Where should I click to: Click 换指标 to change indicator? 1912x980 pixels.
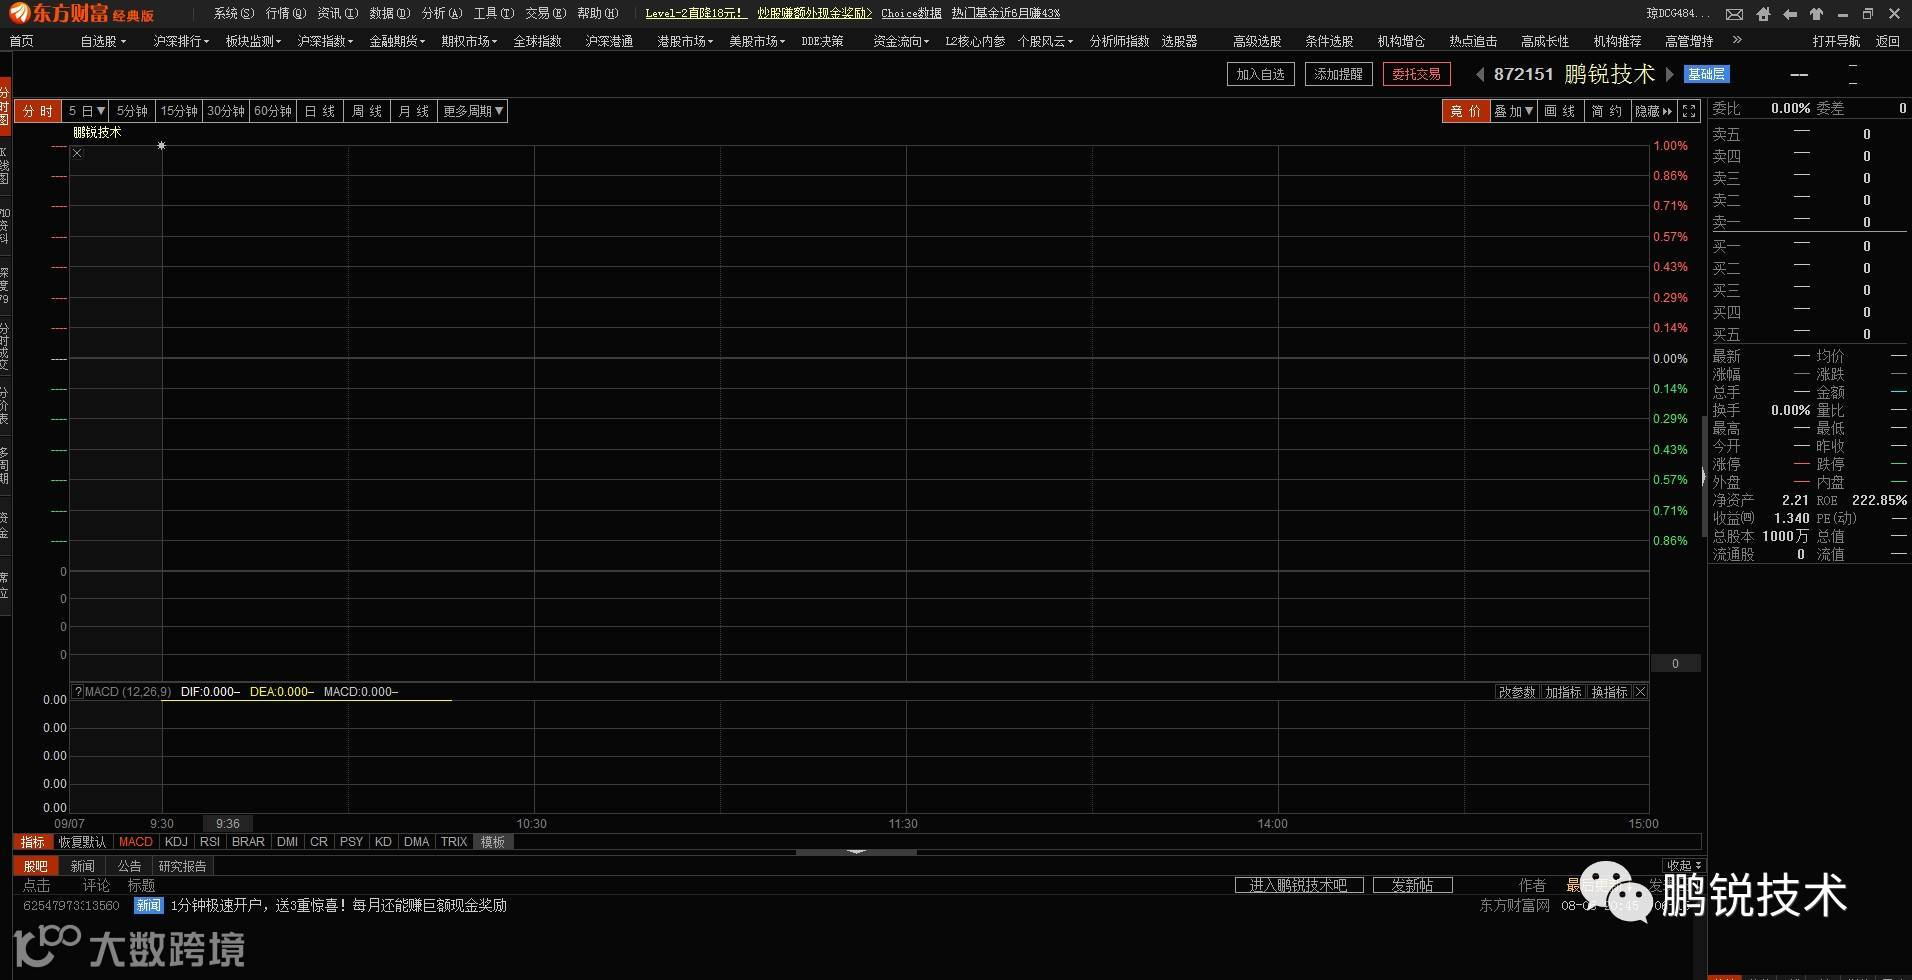pos(1610,692)
